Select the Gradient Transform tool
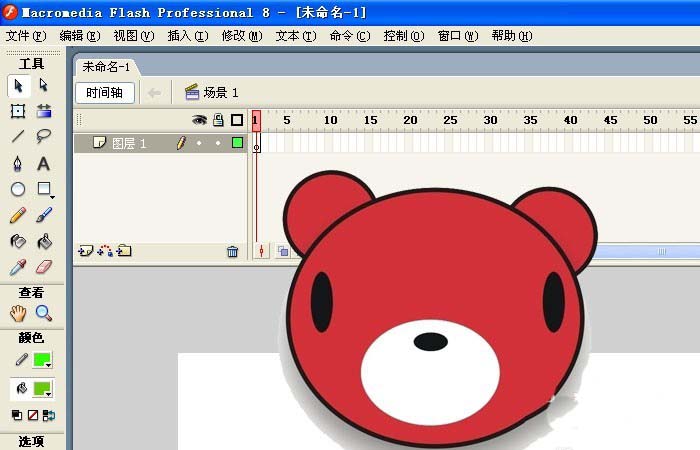This screenshot has height=450, width=700. tap(44, 111)
